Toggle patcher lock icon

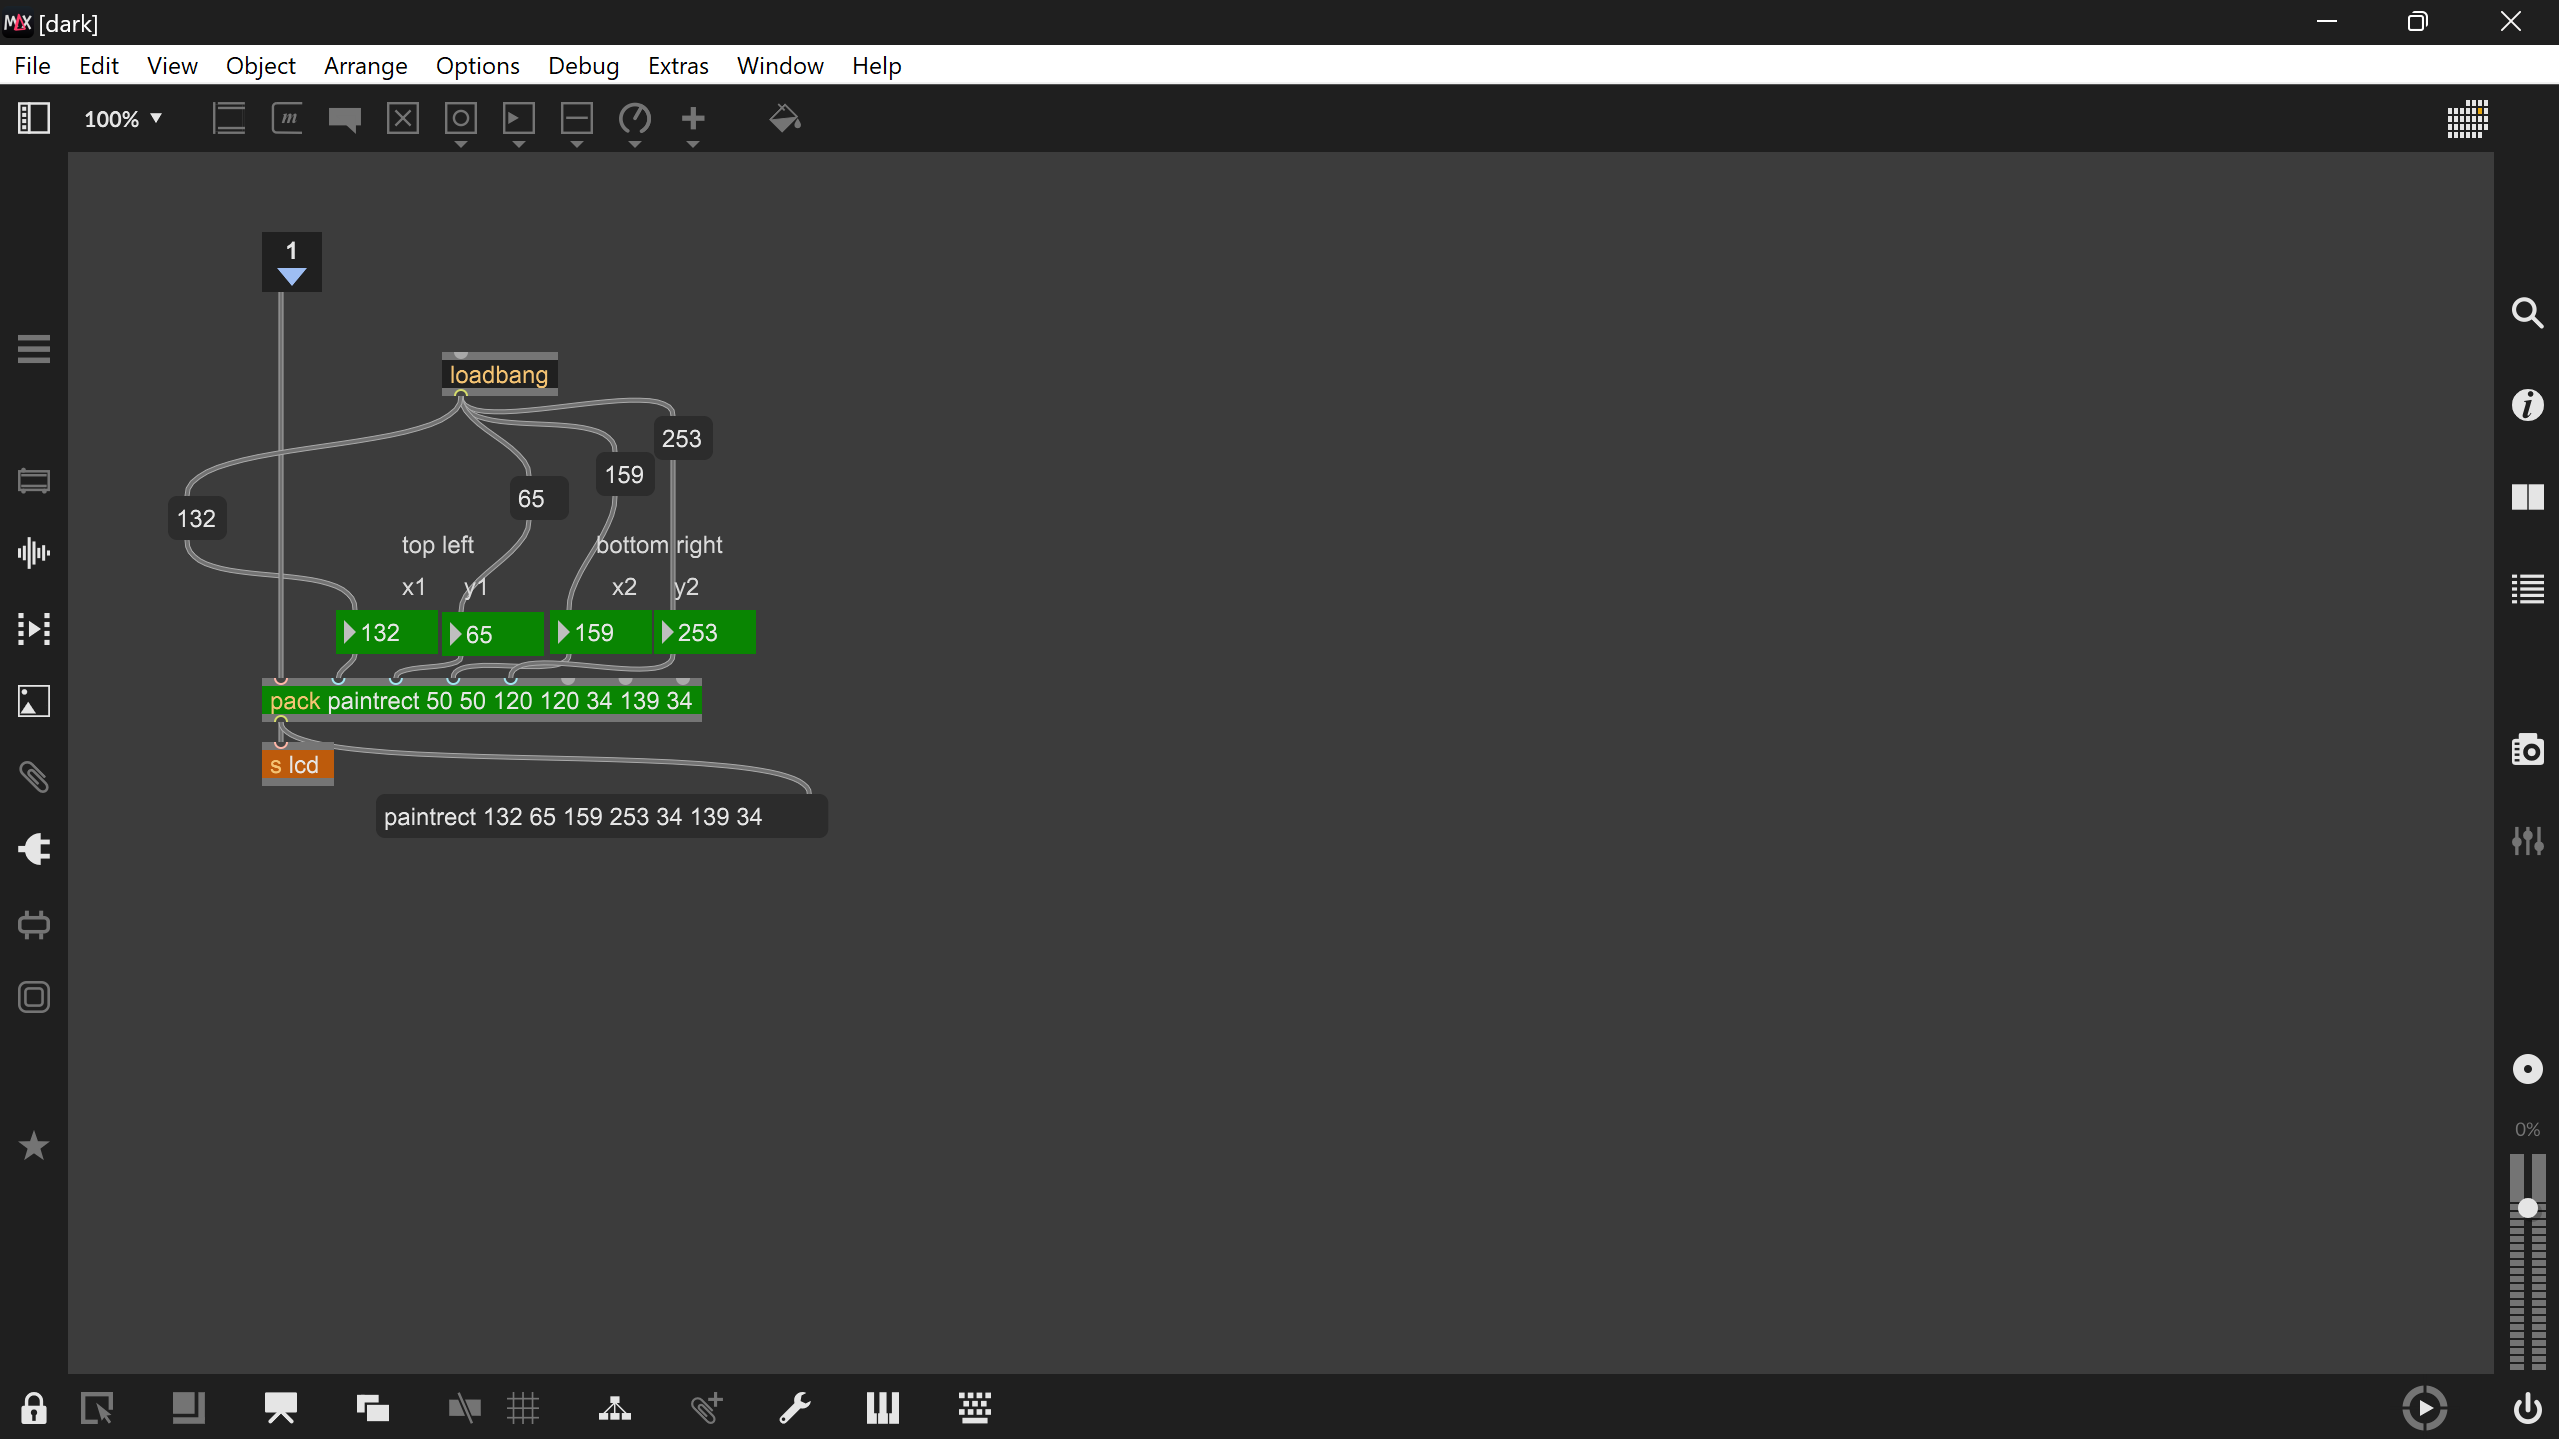[x=34, y=1408]
